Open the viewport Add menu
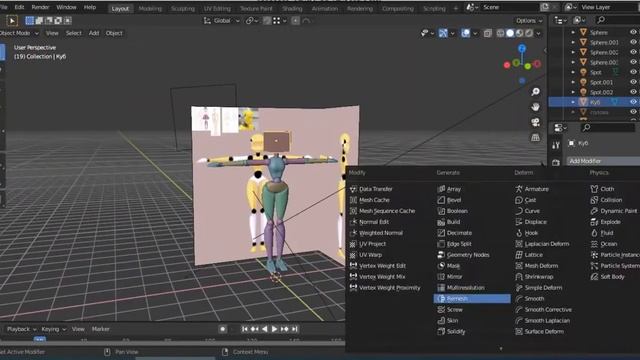The height and width of the screenshot is (360, 640). [94, 33]
